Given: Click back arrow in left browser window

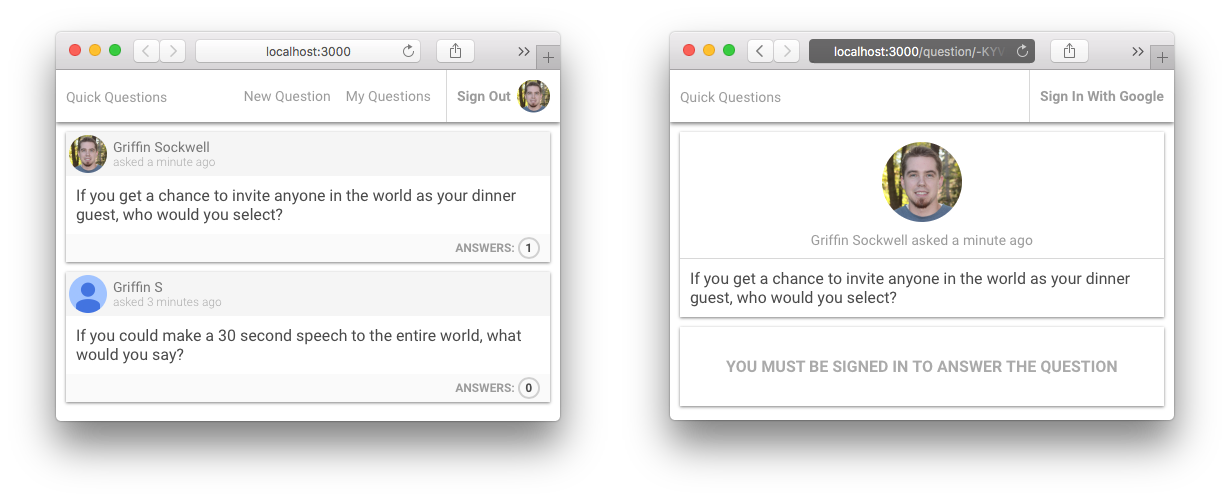Looking at the screenshot, I should 147,51.
